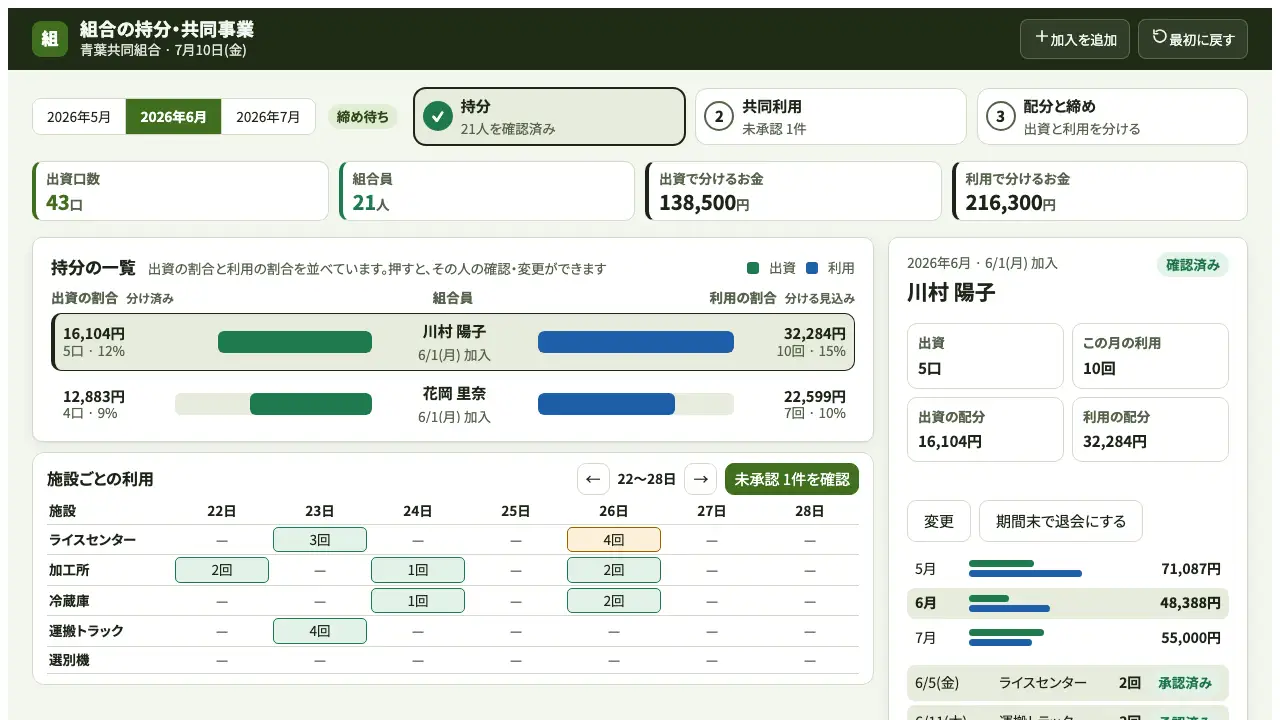1280x720 pixels.
Task: Click the 組合員 21人 summary card
Action: [x=487, y=191]
